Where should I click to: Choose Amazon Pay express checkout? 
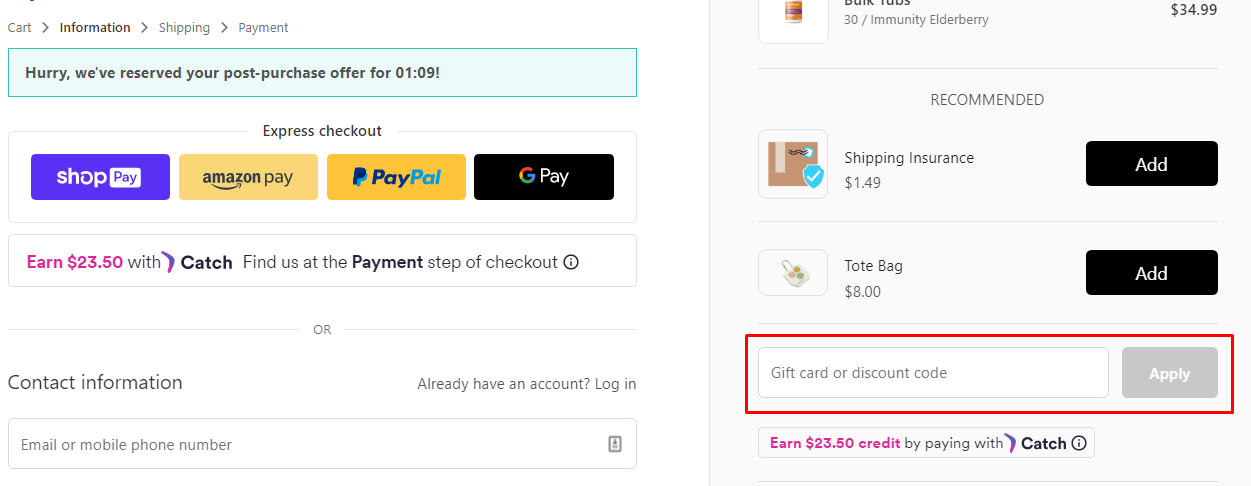[248, 177]
